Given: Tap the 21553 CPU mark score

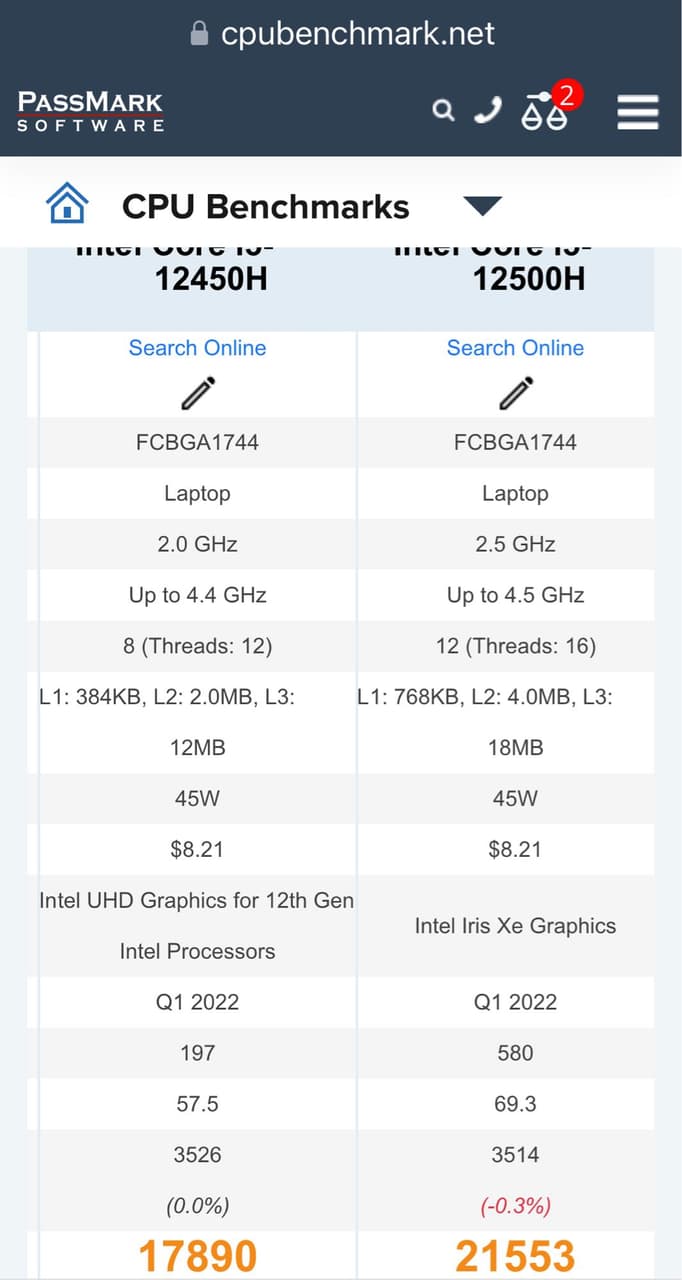Looking at the screenshot, I should pyautogui.click(x=515, y=1257).
